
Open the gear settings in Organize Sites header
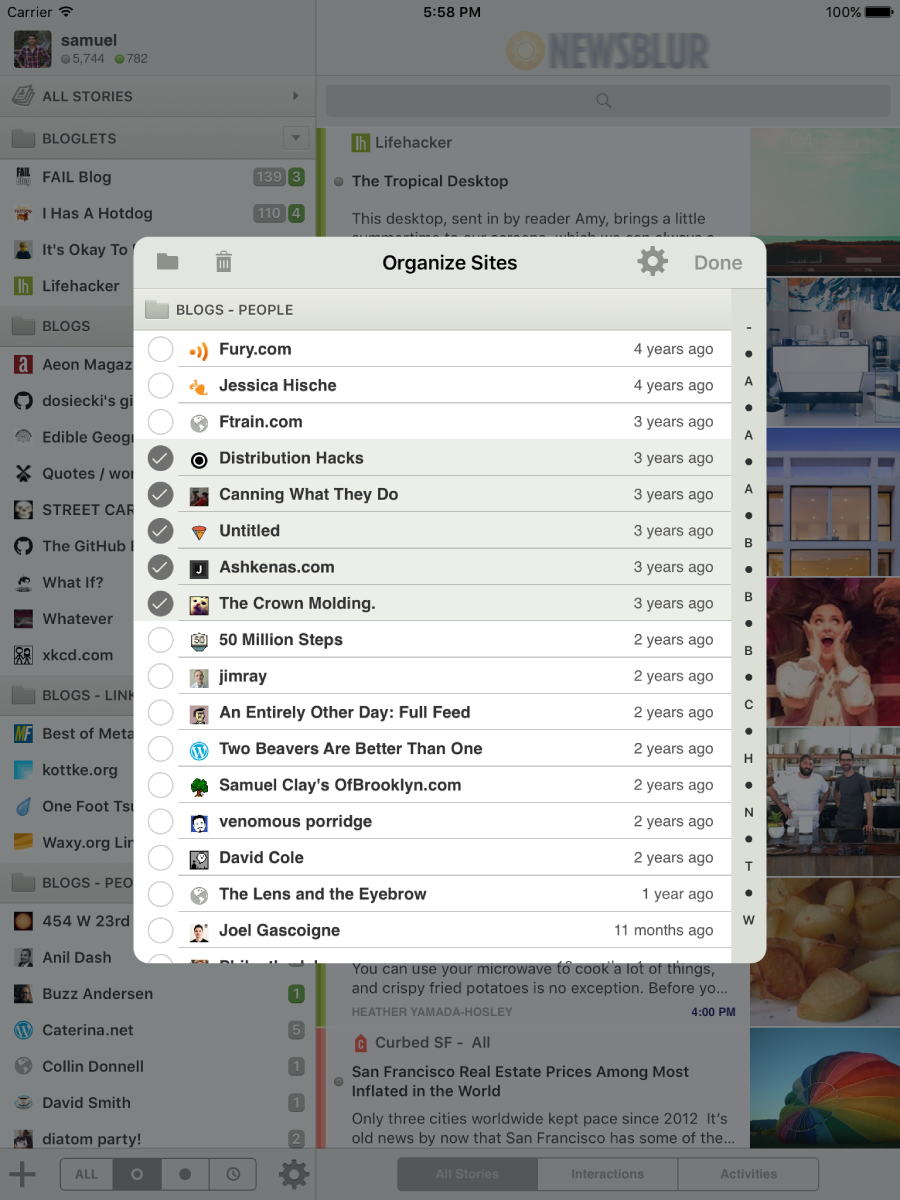[x=652, y=262]
